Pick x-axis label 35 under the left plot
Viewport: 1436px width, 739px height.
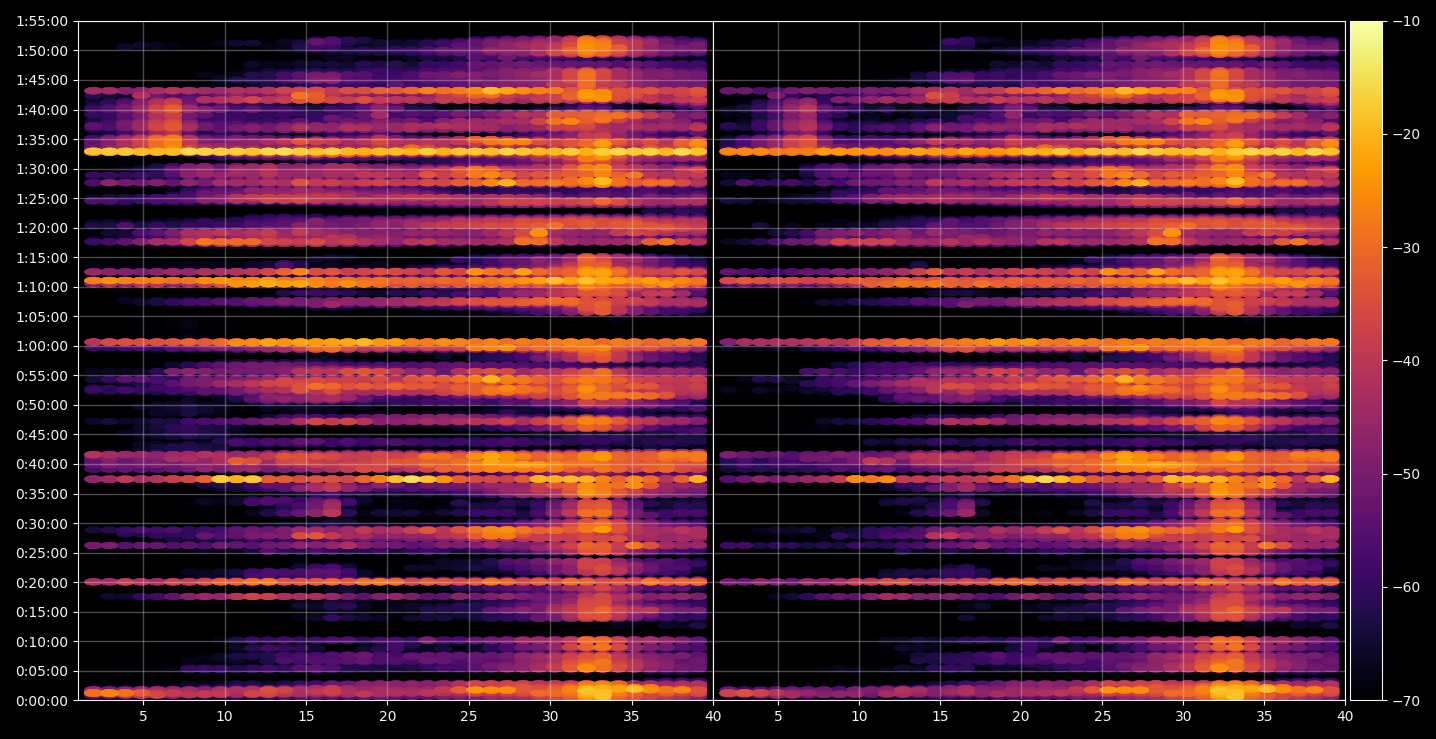(x=632, y=716)
